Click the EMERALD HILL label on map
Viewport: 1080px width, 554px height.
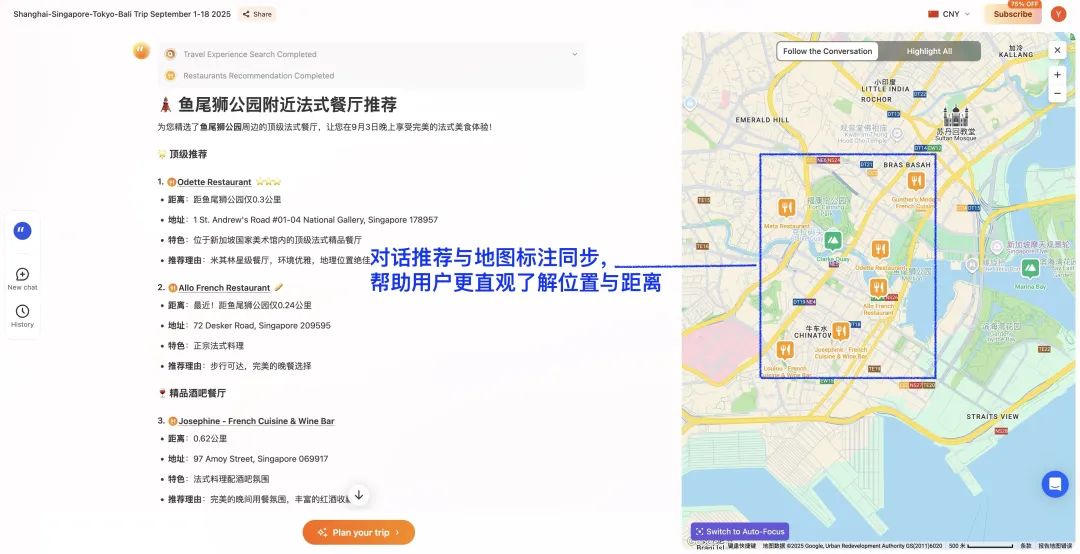[762, 120]
